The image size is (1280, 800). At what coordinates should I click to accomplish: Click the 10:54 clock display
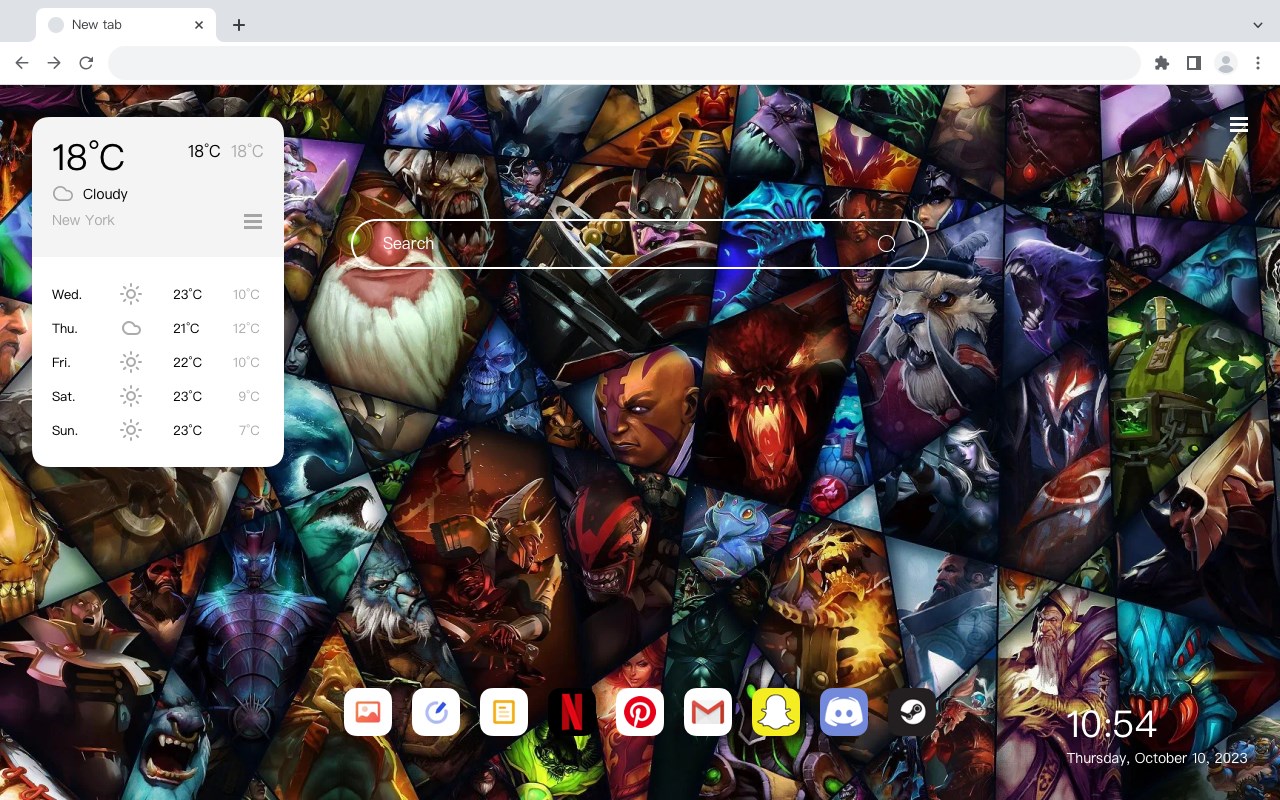click(1111, 724)
